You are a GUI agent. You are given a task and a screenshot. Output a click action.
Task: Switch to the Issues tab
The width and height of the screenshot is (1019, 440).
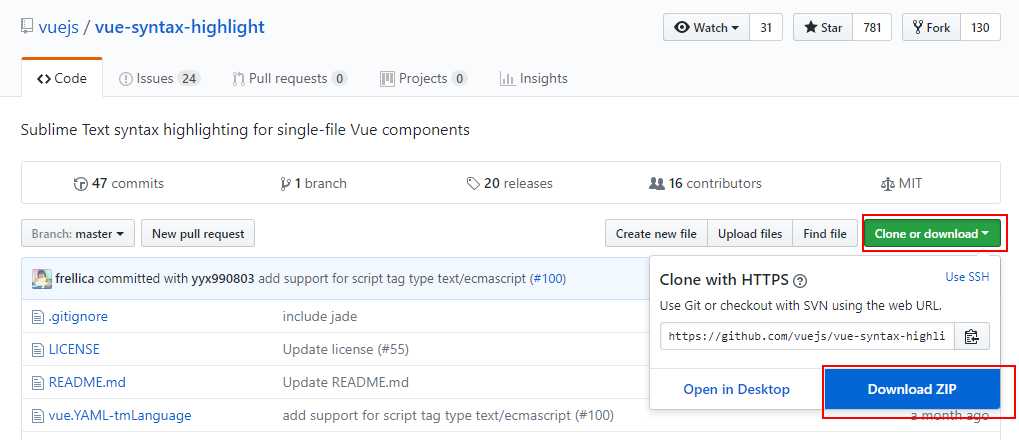159,79
